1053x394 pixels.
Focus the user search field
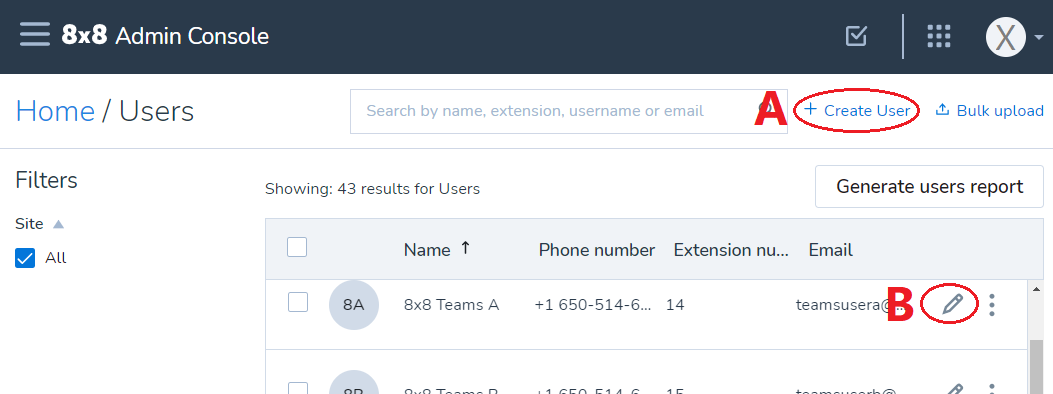[557, 111]
